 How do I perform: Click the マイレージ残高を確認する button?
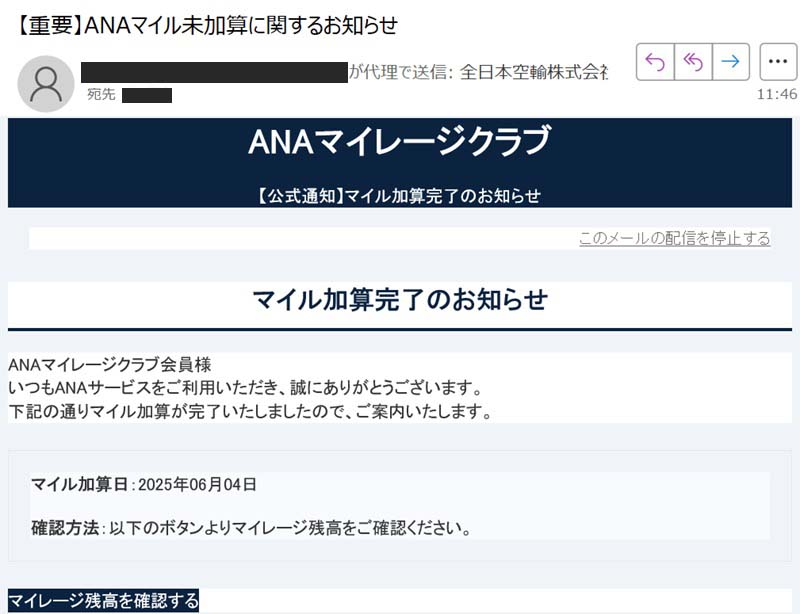(104, 600)
